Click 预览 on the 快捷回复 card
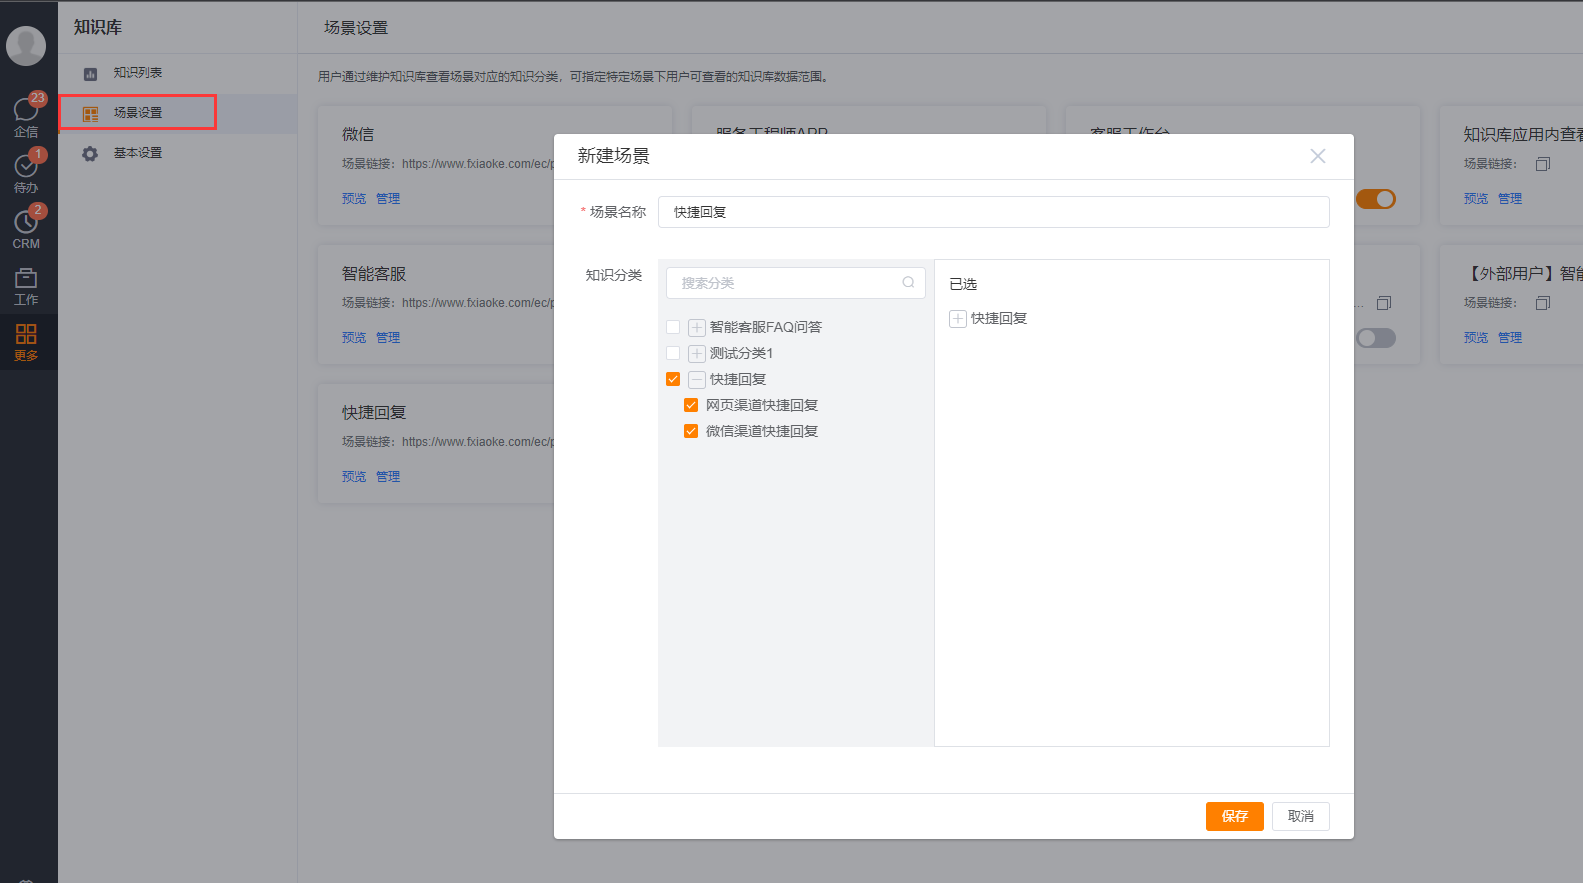 (x=354, y=477)
